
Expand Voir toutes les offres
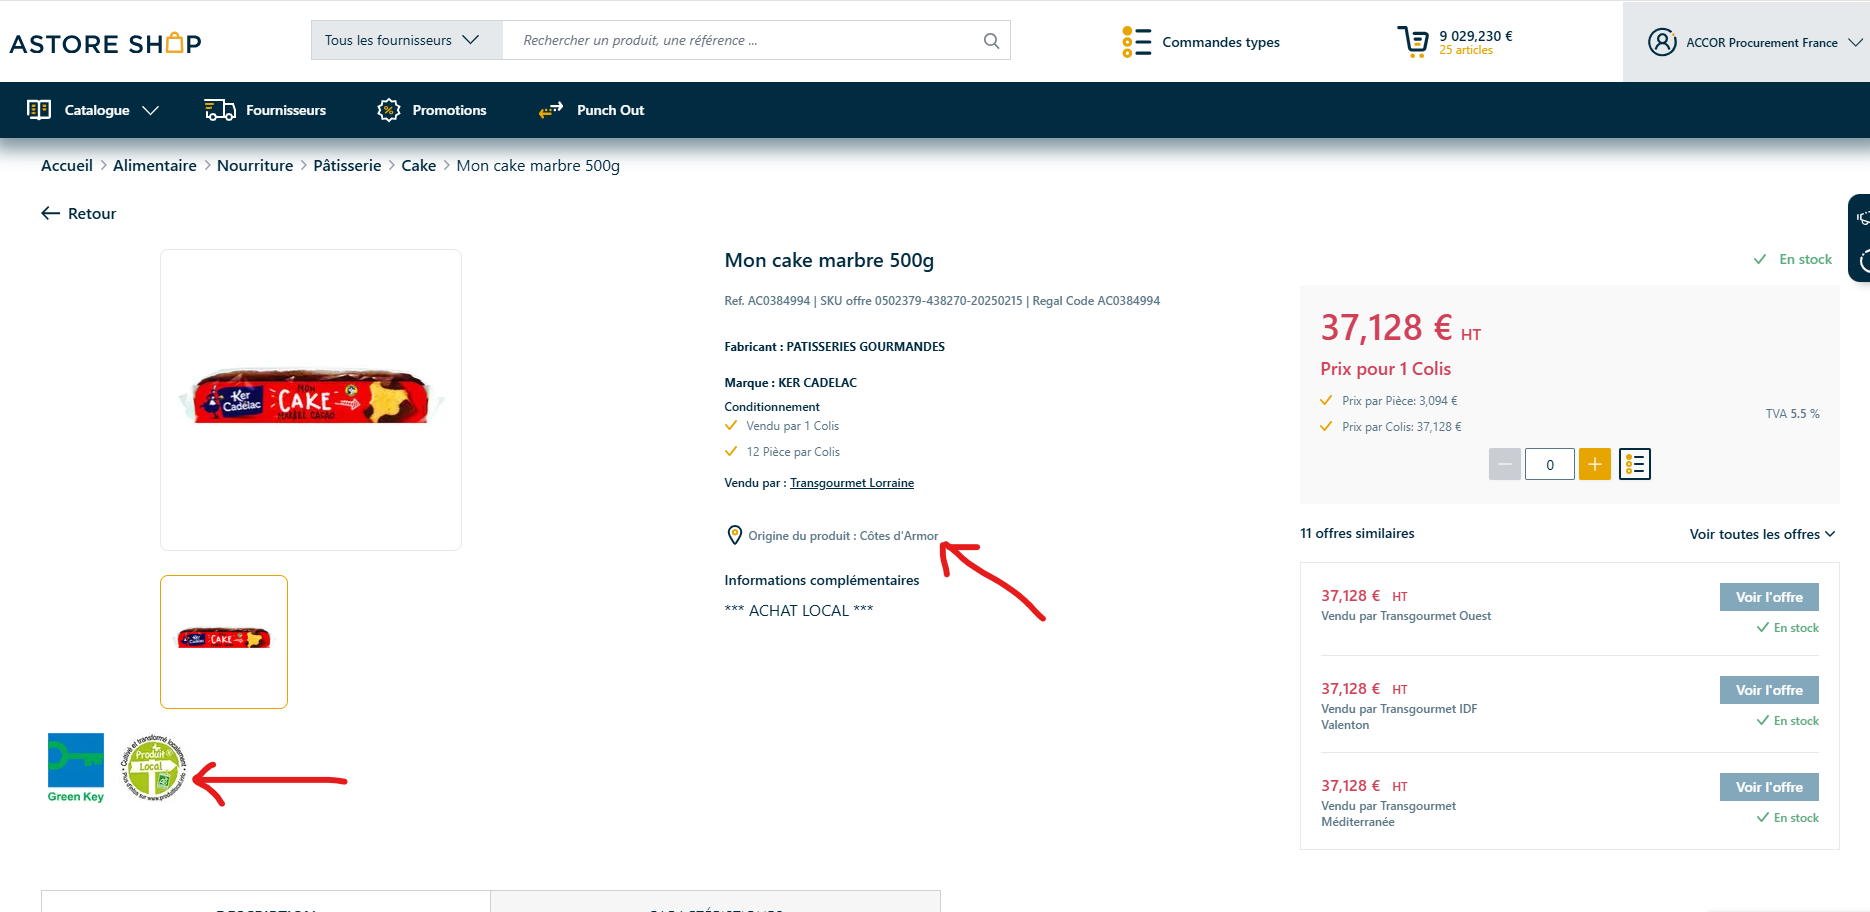pos(1763,534)
